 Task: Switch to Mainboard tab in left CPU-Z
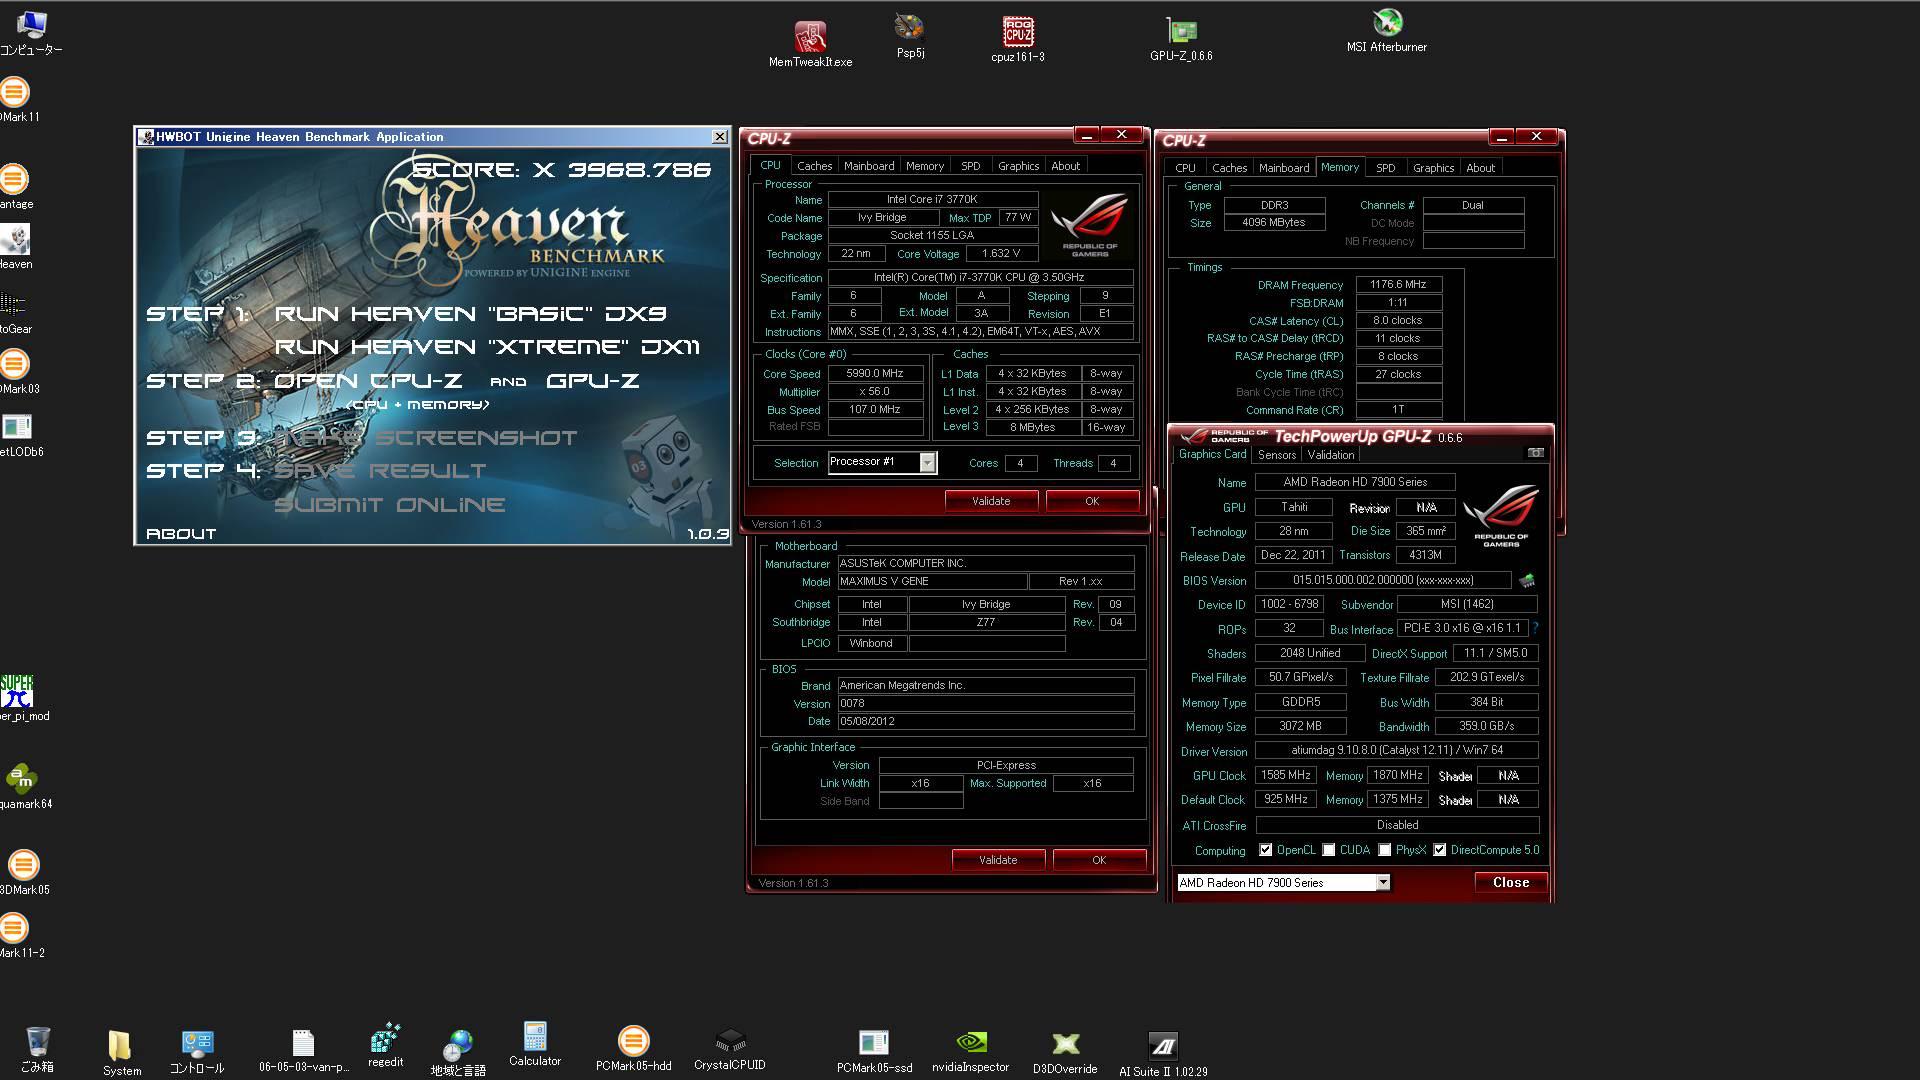(x=868, y=166)
